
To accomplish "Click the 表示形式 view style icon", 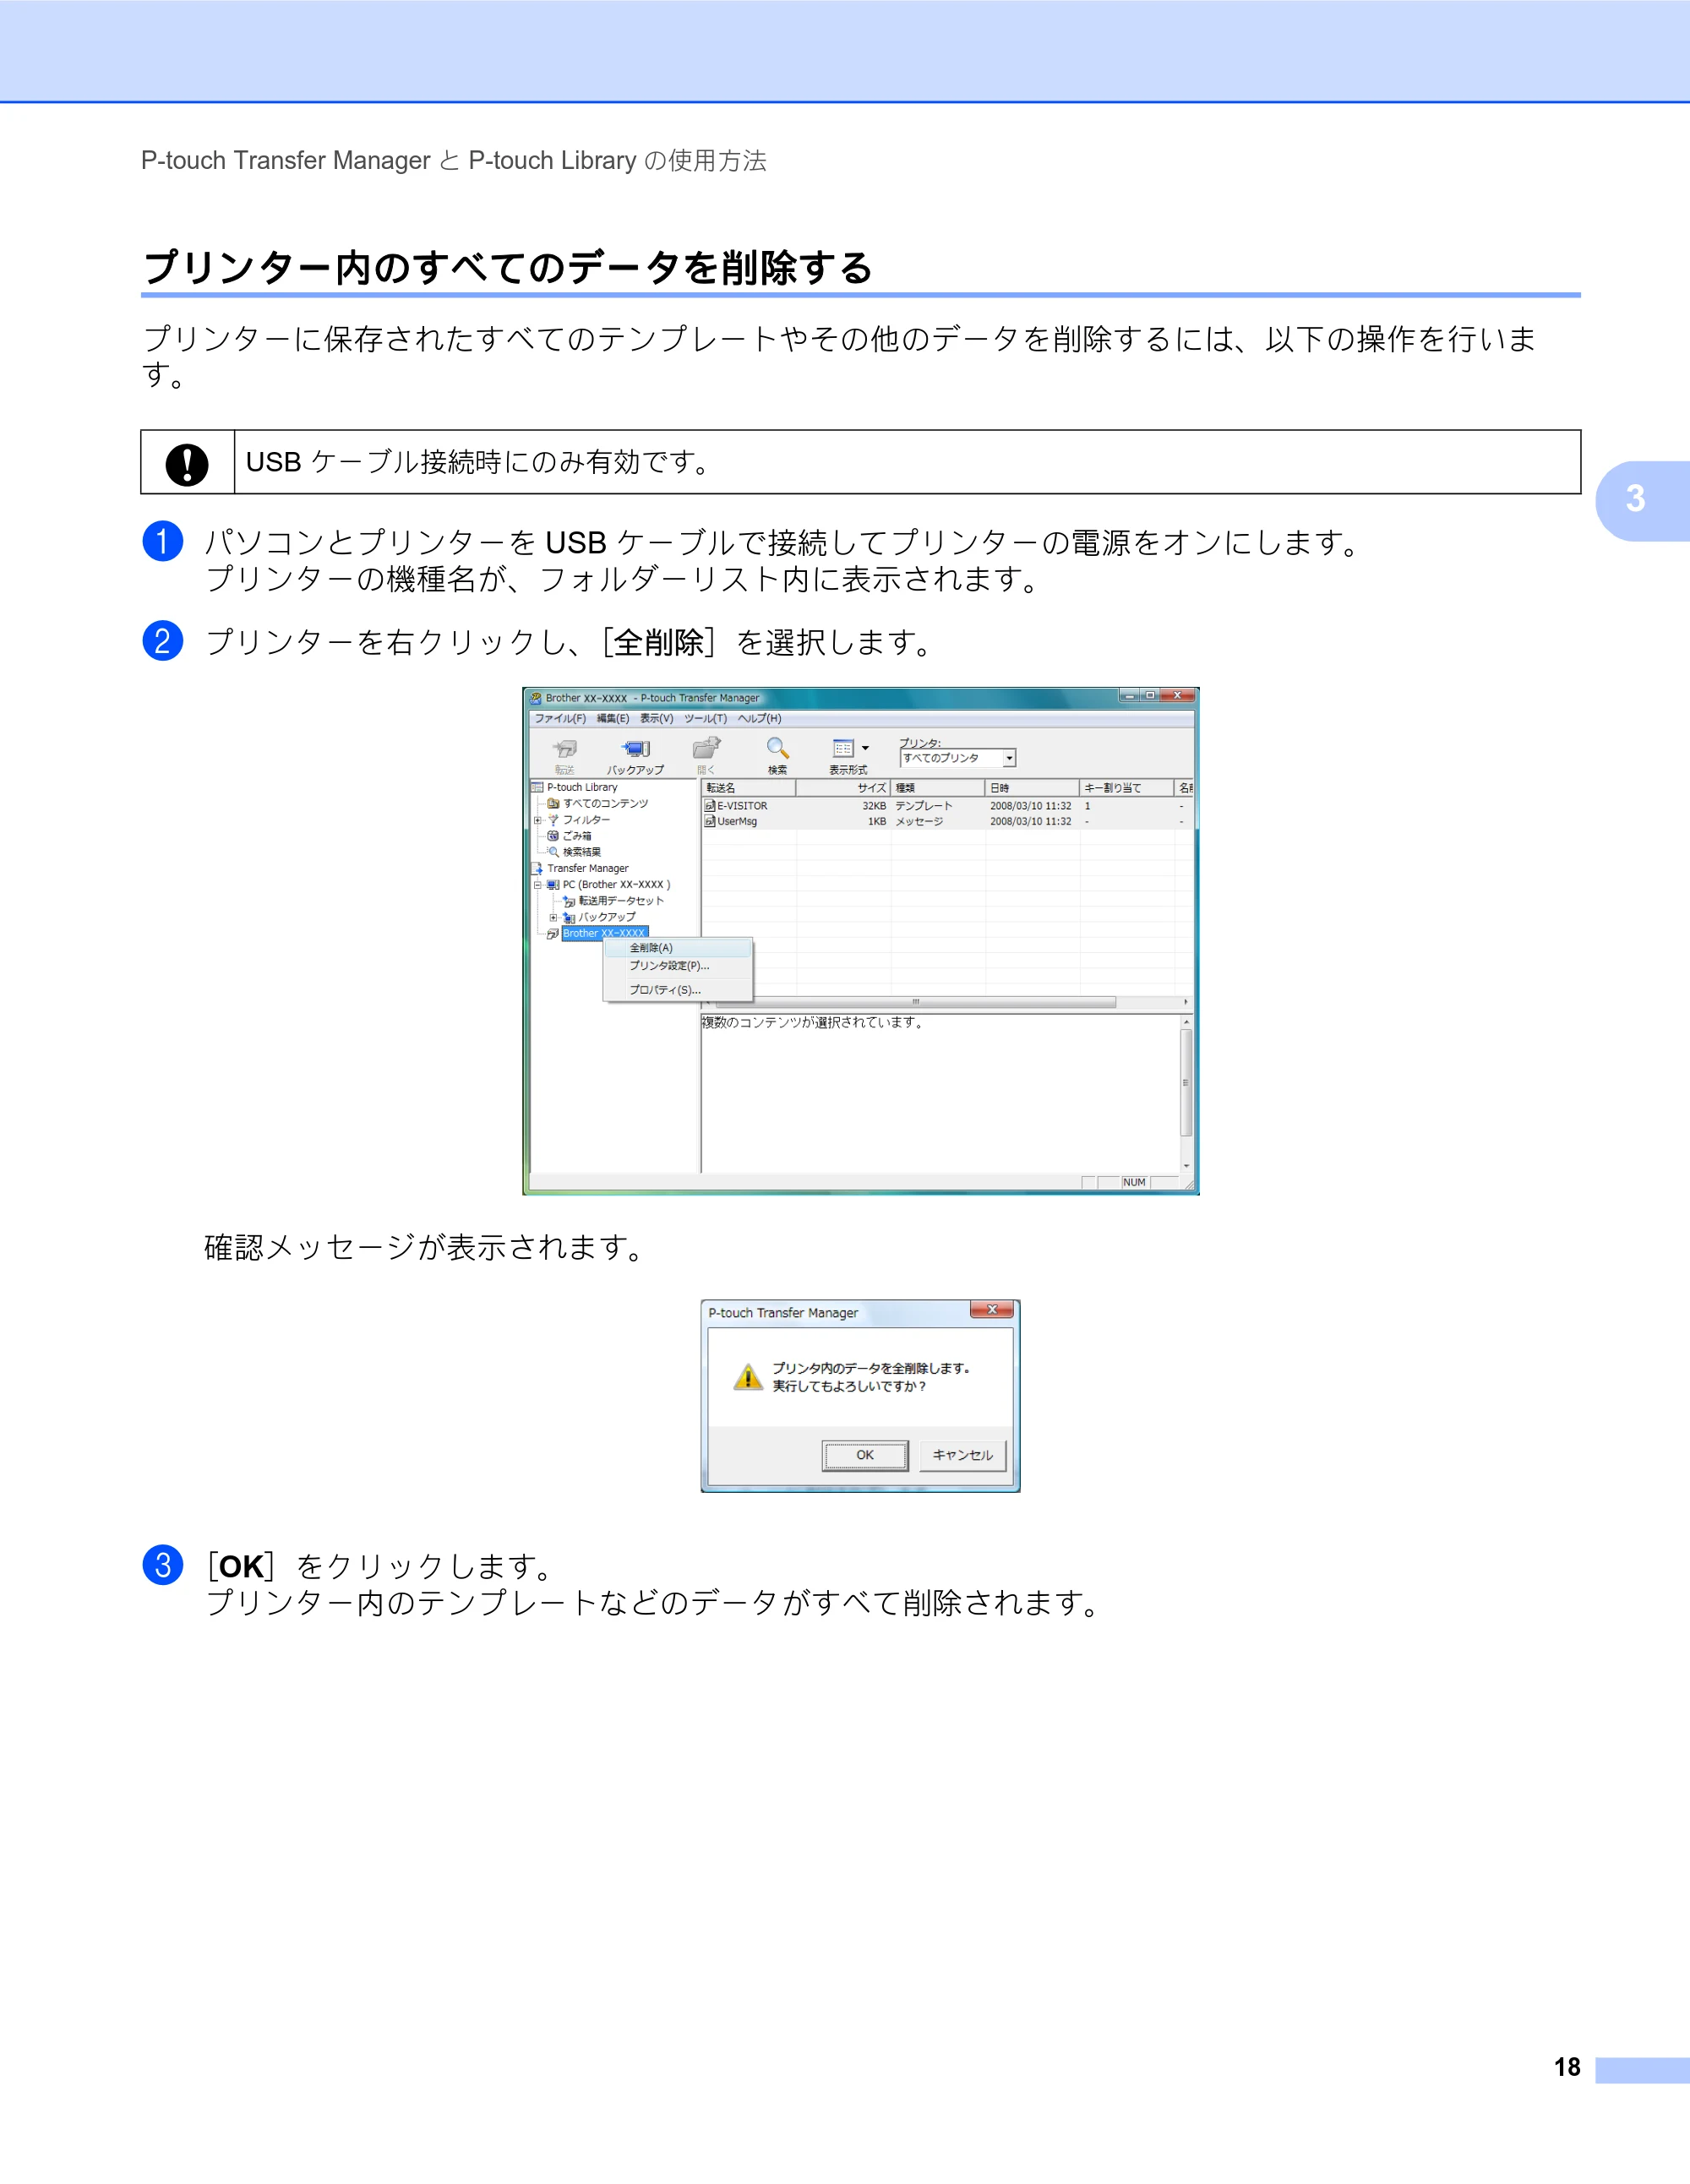I will click(843, 748).
